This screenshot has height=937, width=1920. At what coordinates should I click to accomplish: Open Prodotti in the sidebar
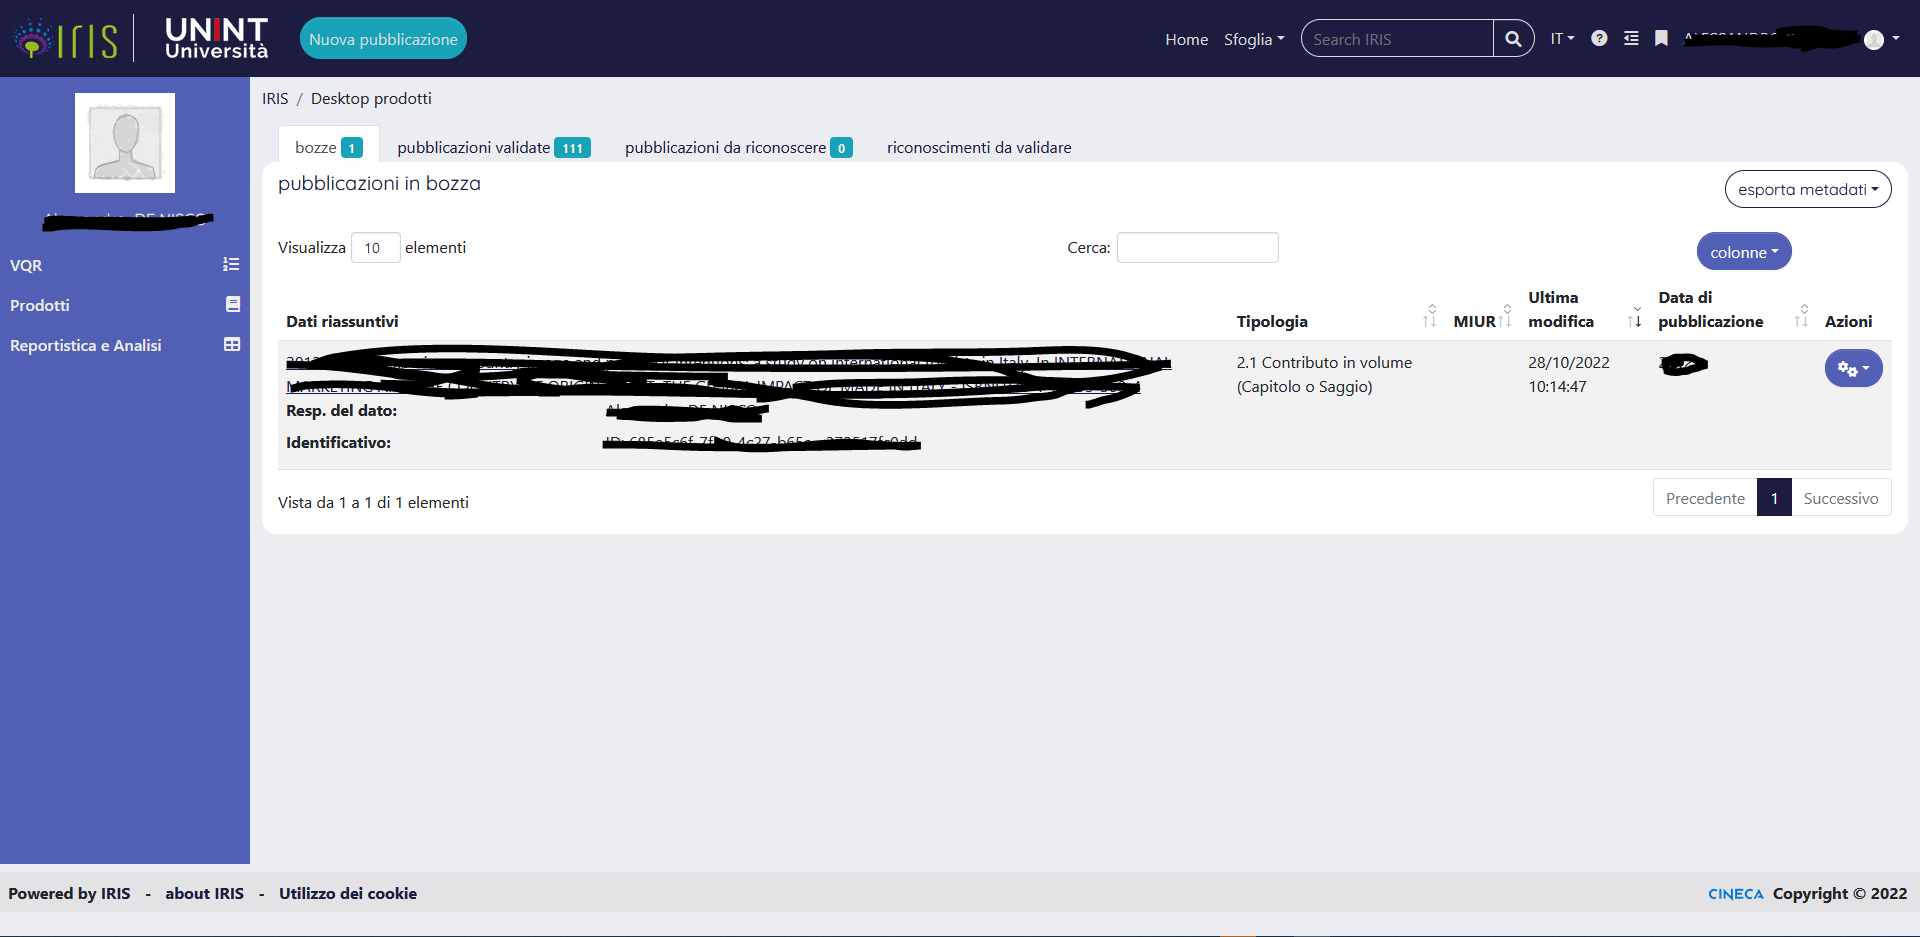tap(40, 305)
